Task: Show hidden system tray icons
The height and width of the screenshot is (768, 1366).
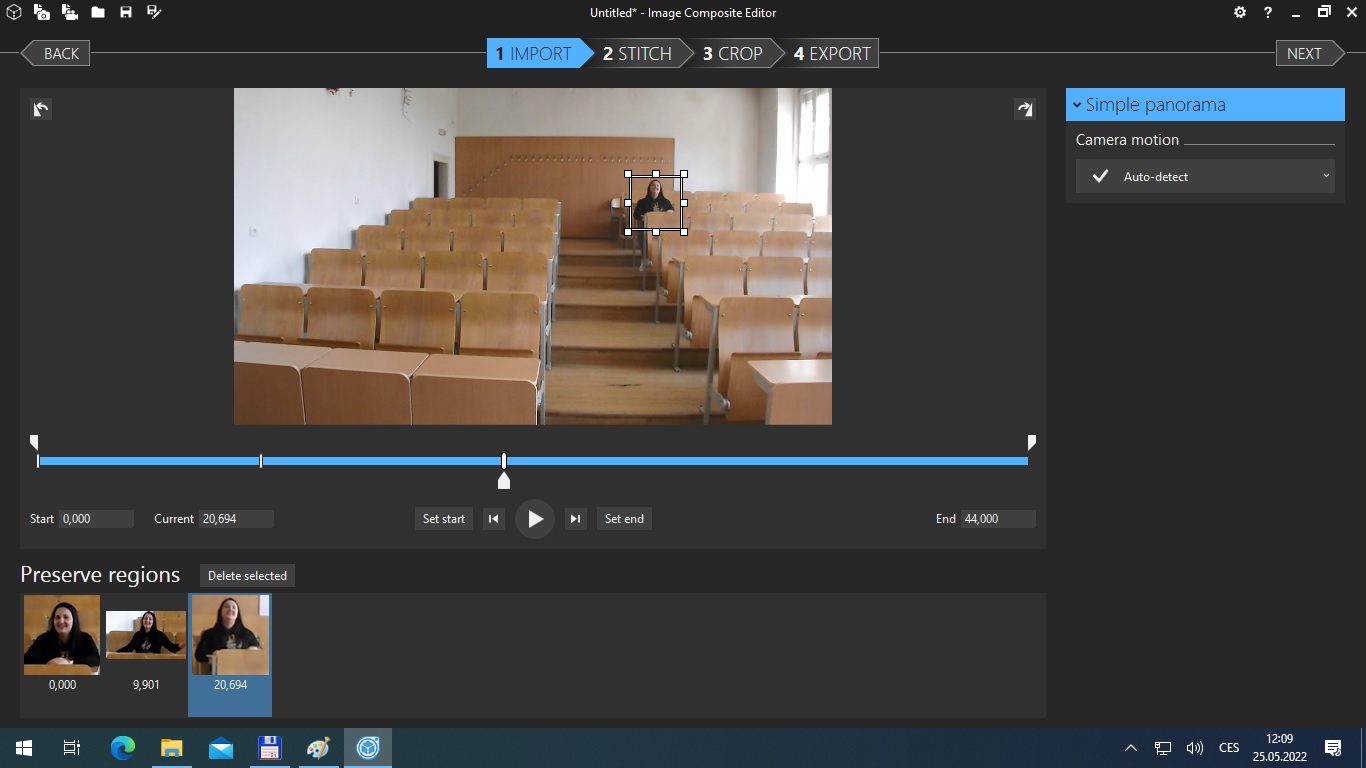Action: 1131,748
